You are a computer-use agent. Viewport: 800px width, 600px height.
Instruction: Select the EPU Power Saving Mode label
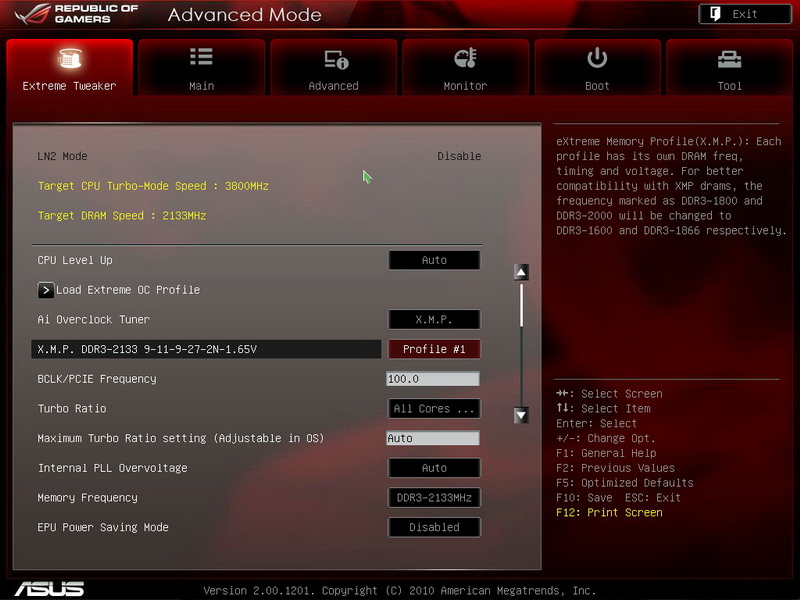click(x=103, y=528)
